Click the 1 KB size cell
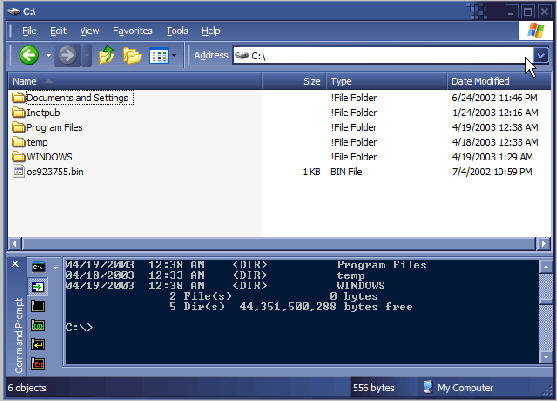557x401 pixels. point(312,172)
